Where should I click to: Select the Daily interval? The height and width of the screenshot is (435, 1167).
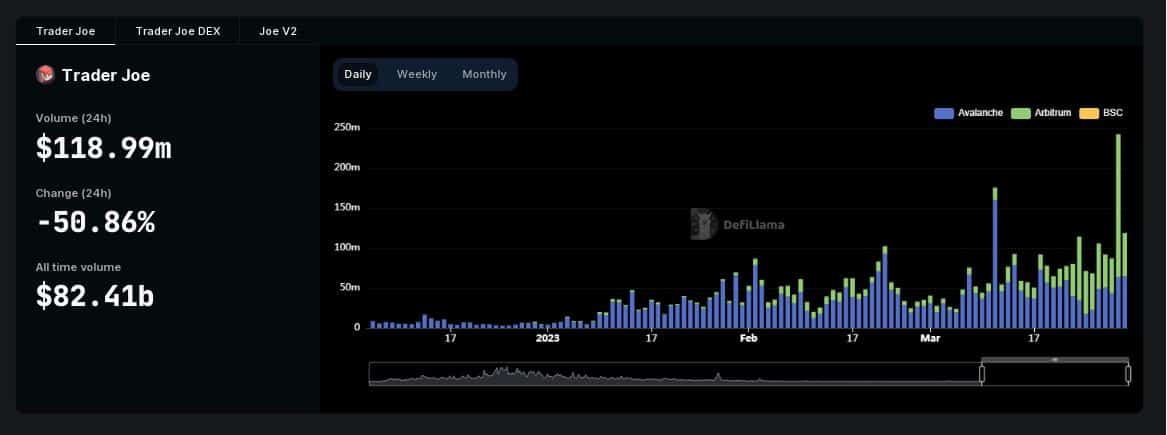tap(358, 74)
